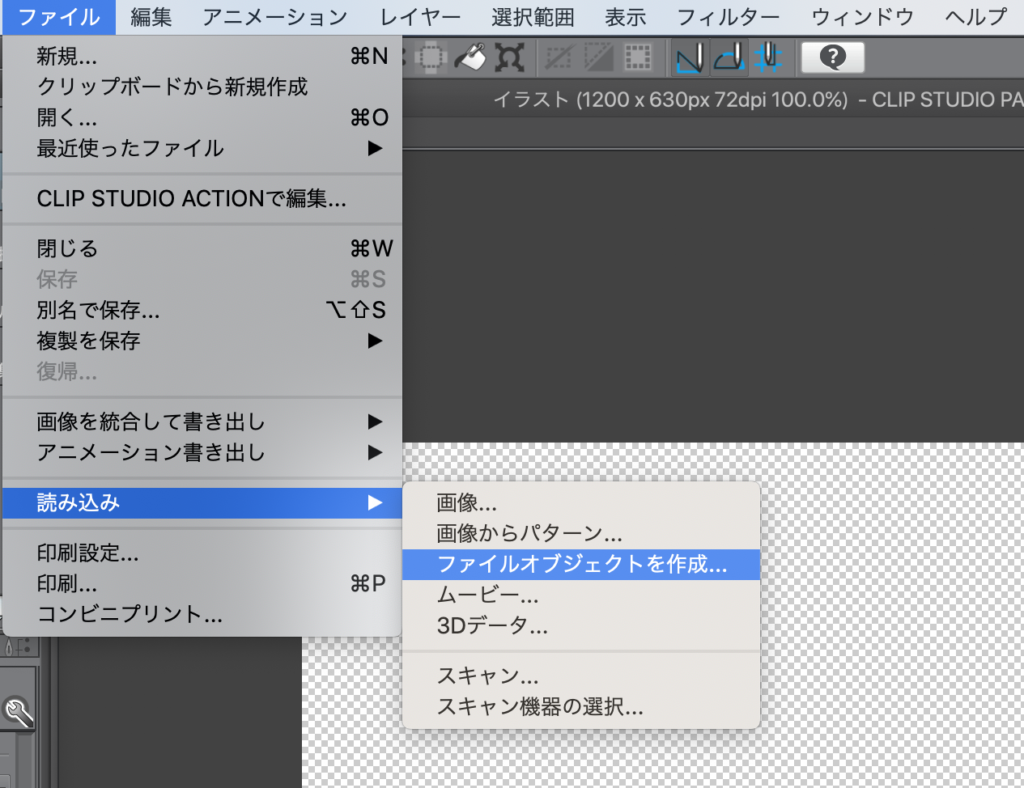Screen dimensions: 1024x788
Task: Click the Invert selection icon
Action: (598, 57)
